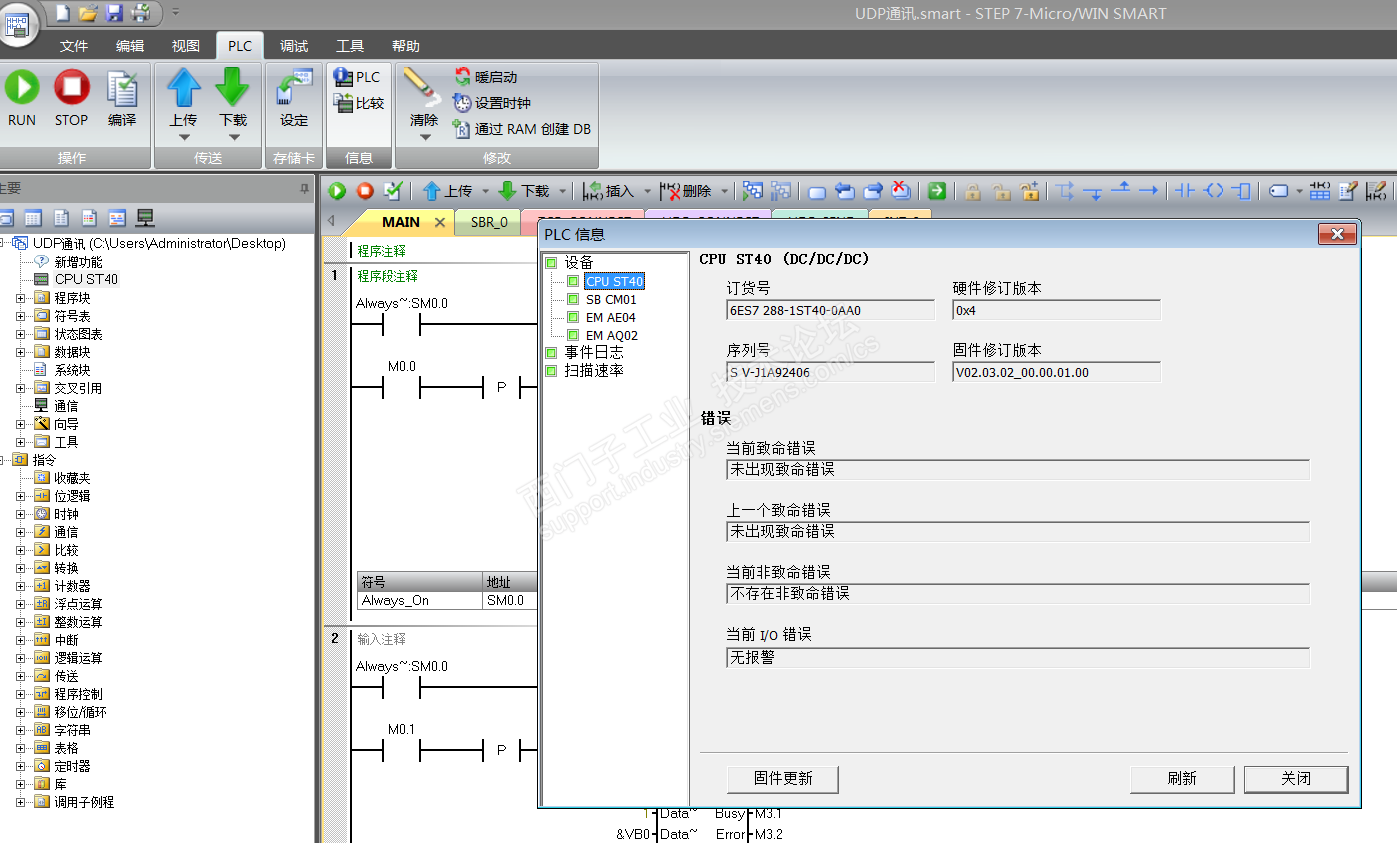Screen dimensions: 1397x843
Task: Open the 帮助 menu tab
Action: pyautogui.click(x=406, y=46)
